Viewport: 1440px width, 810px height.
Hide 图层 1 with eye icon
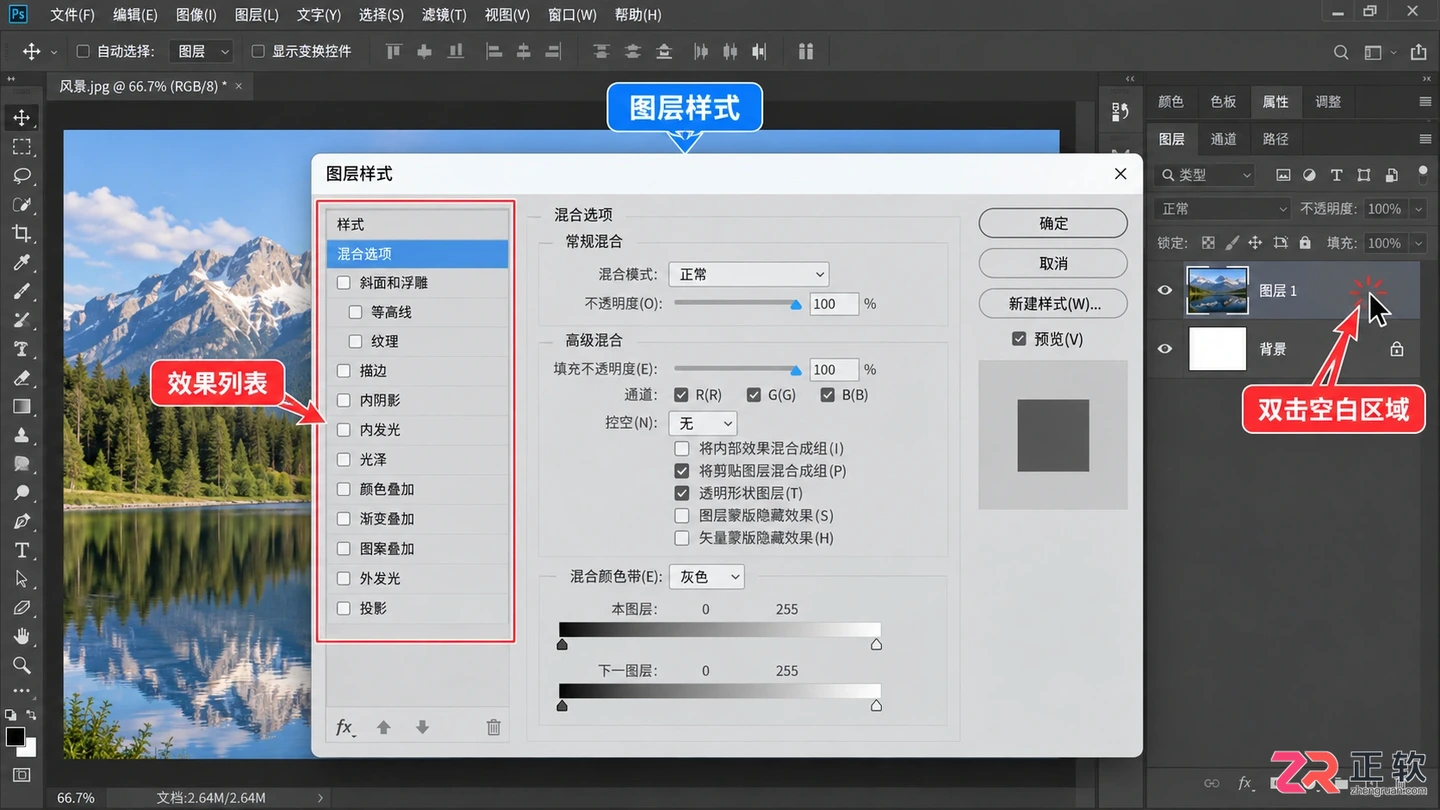tap(1164, 290)
